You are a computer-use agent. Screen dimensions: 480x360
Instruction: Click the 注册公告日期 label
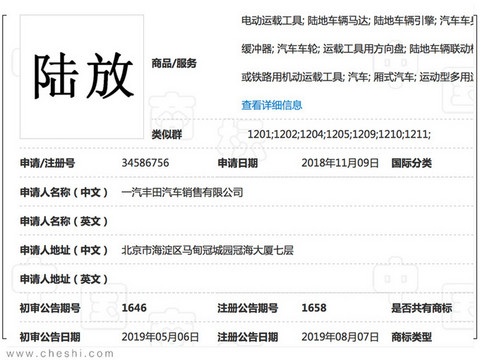(x=248, y=337)
